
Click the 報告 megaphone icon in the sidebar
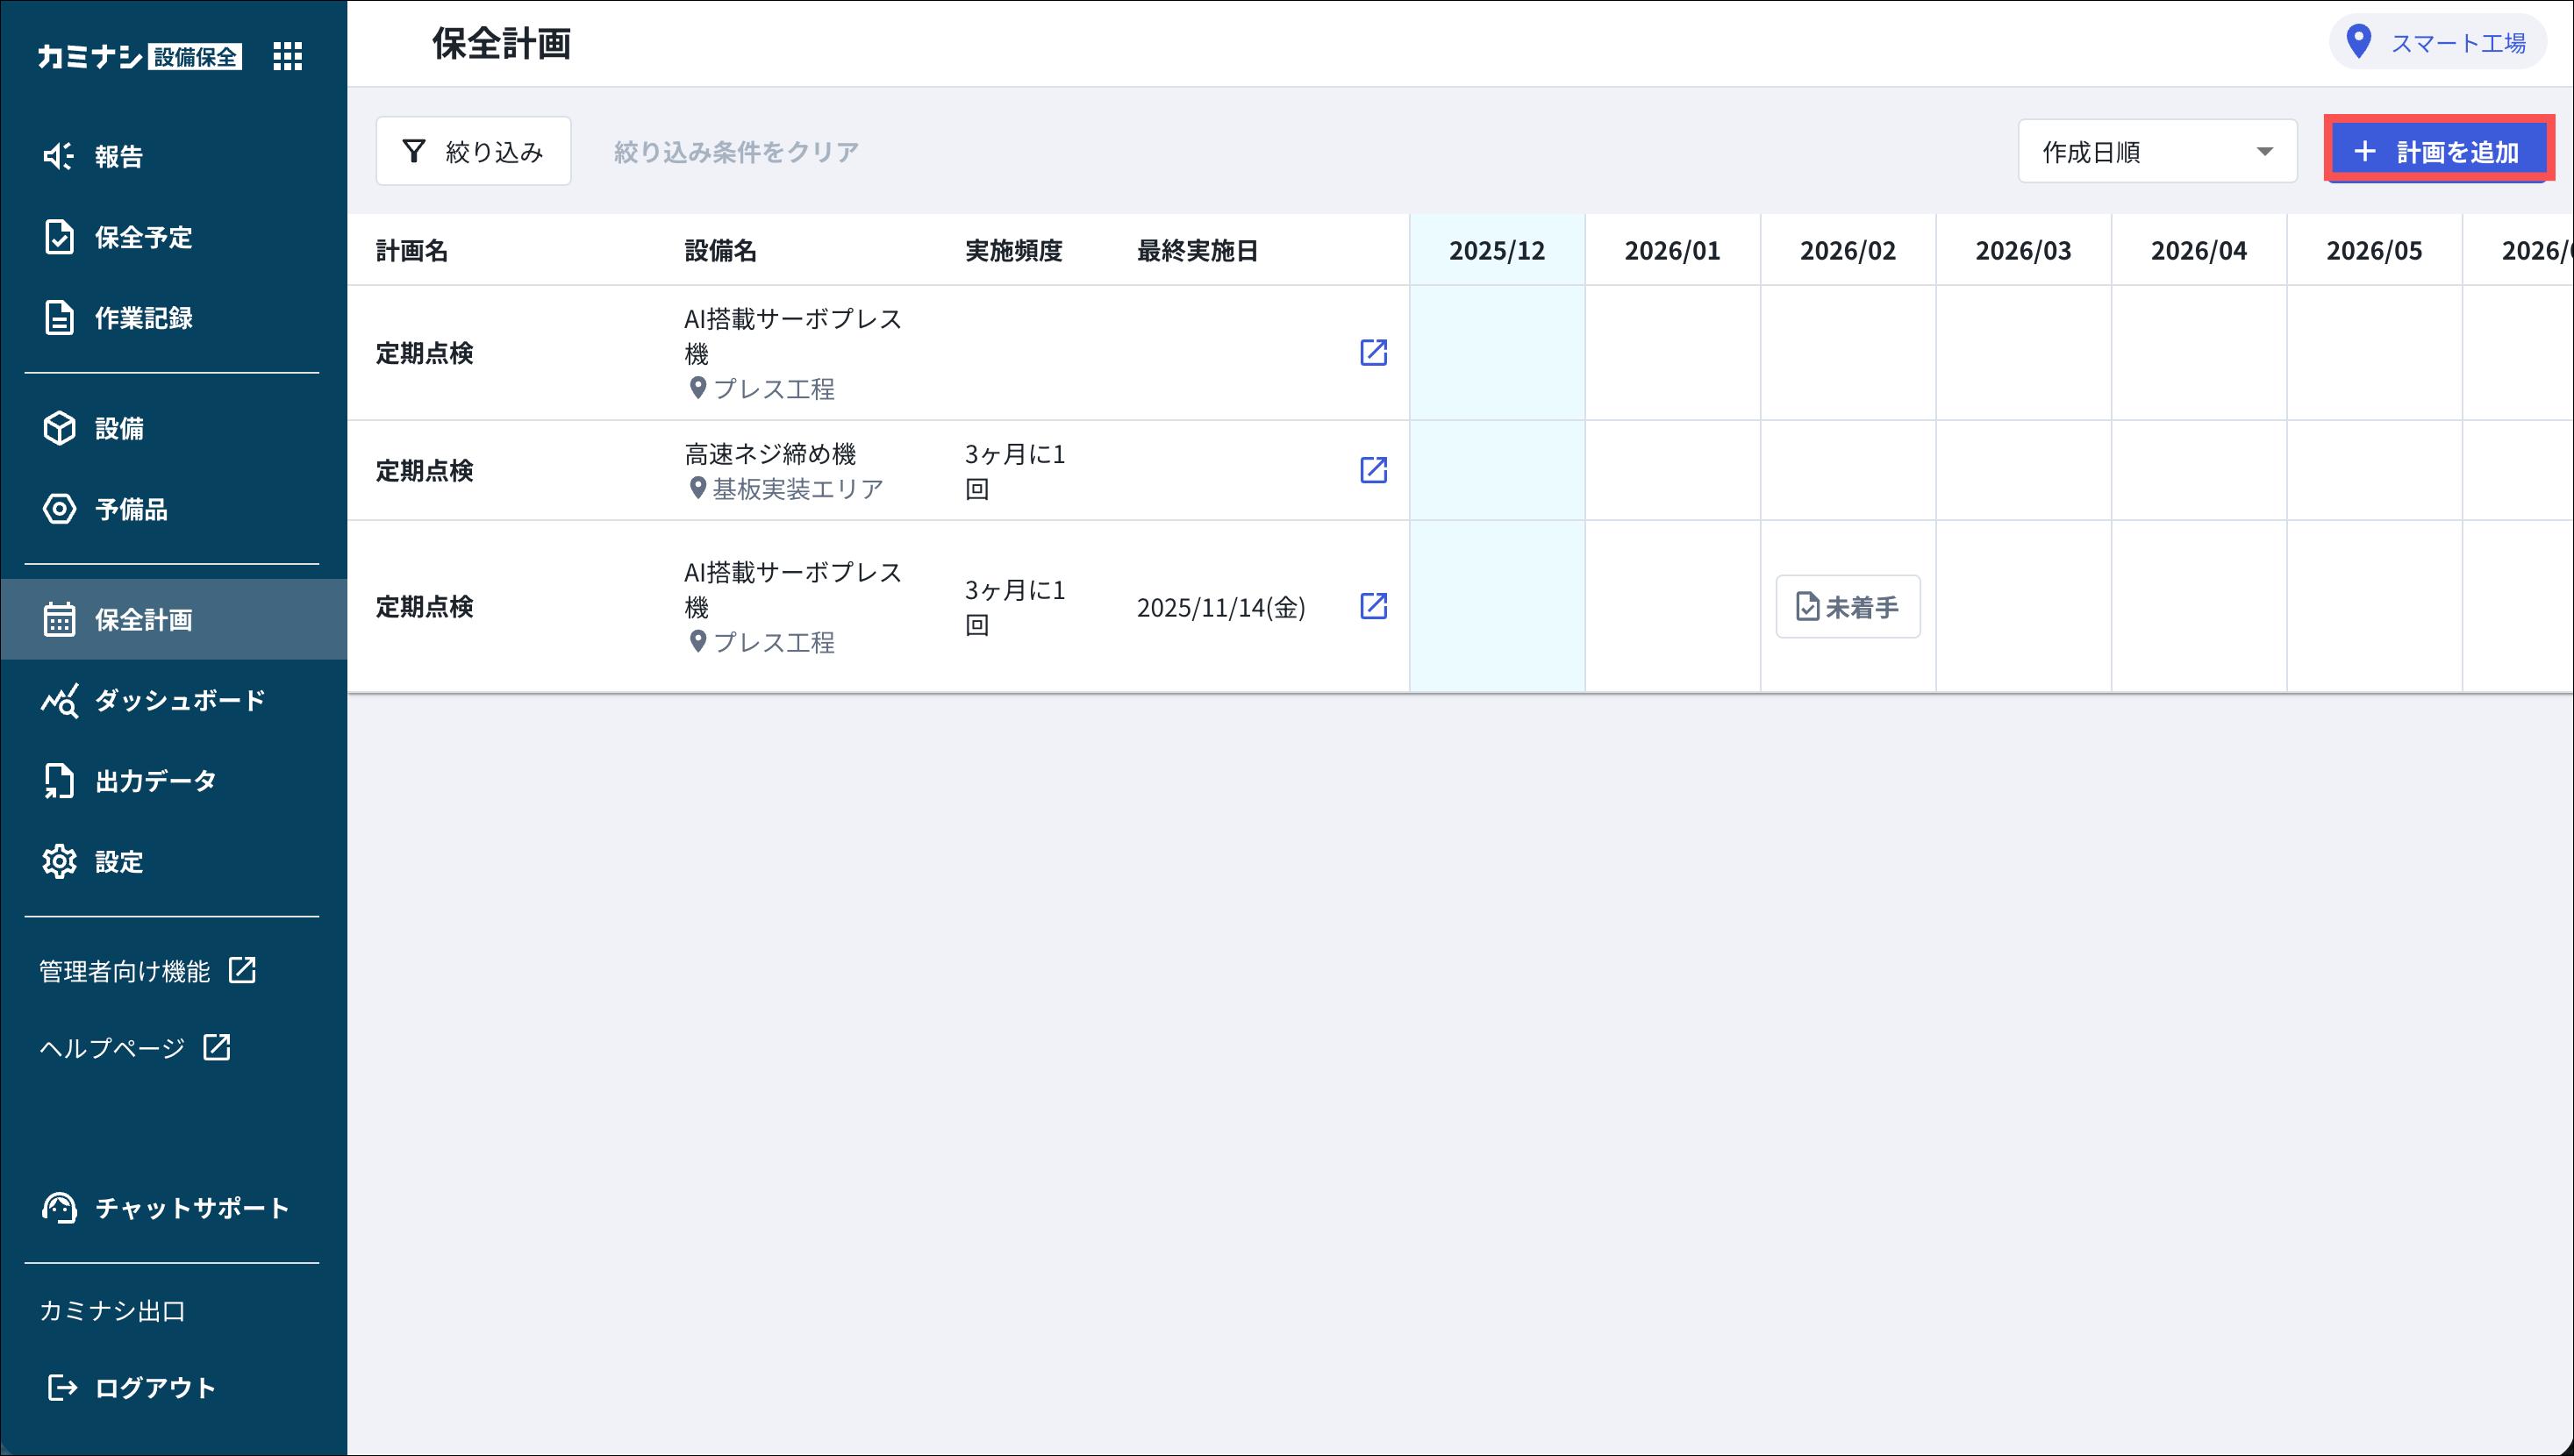[59, 156]
